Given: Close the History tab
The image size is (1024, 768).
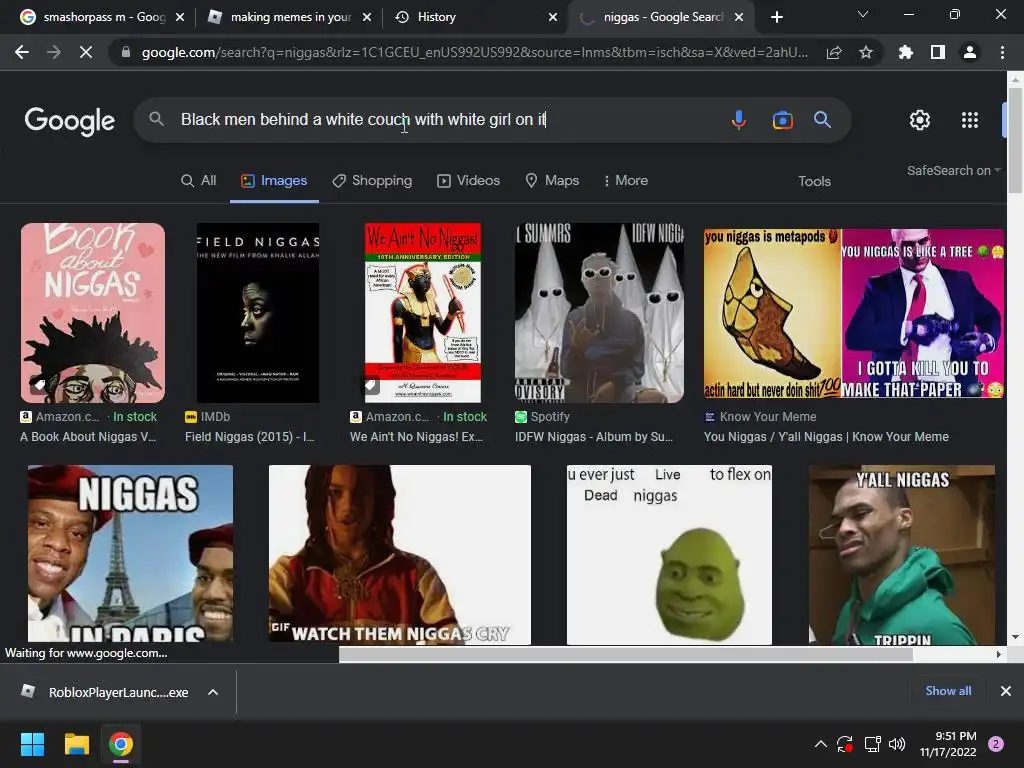Looking at the screenshot, I should [553, 17].
